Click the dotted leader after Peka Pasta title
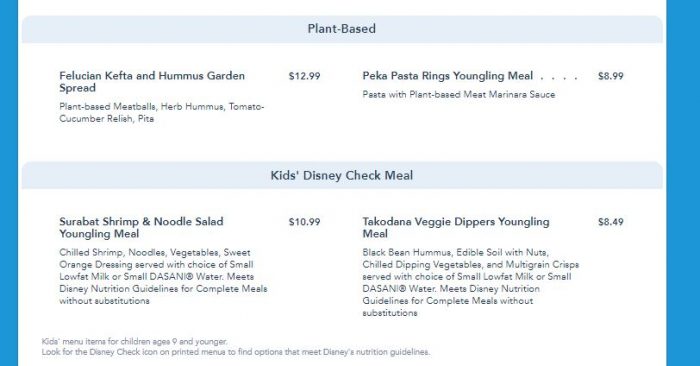This screenshot has height=366, width=700. click(x=559, y=78)
